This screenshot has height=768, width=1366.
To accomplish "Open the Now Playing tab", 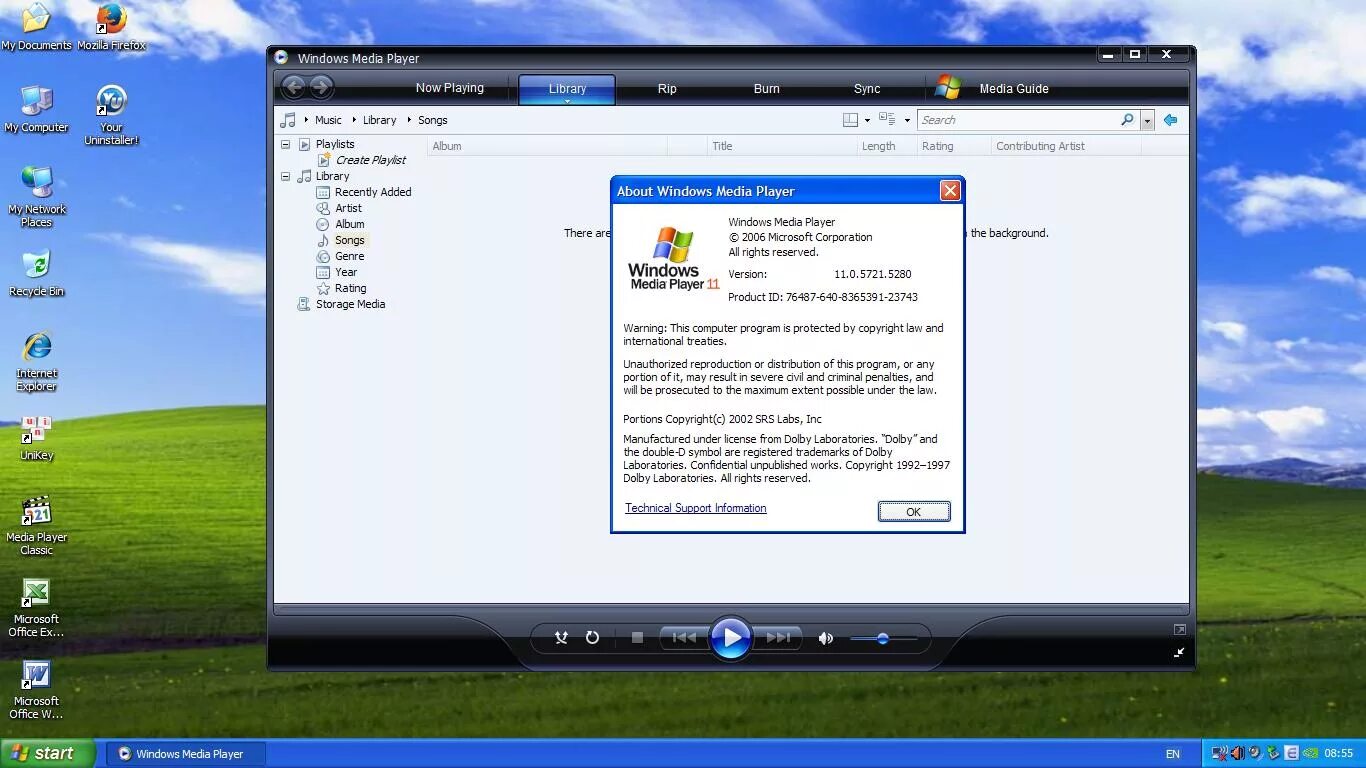I will pyautogui.click(x=449, y=88).
